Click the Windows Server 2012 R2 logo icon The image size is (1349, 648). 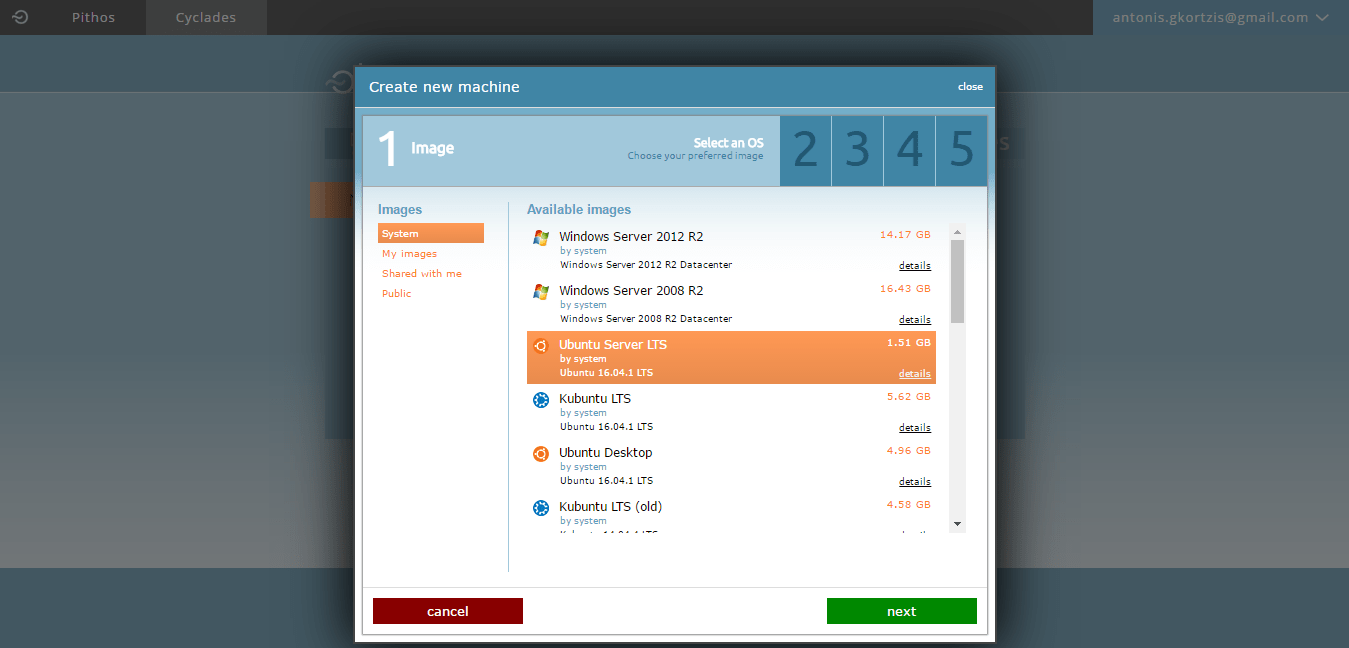[x=541, y=238]
